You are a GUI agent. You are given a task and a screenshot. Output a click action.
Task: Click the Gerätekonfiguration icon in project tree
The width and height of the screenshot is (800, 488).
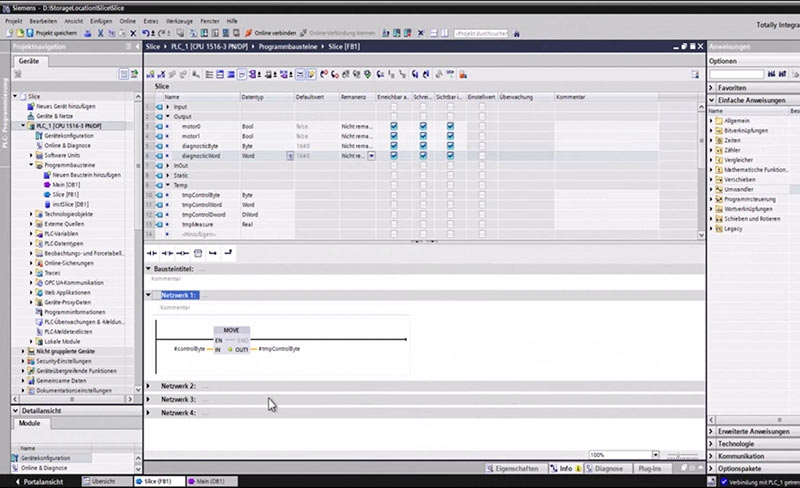click(39, 136)
